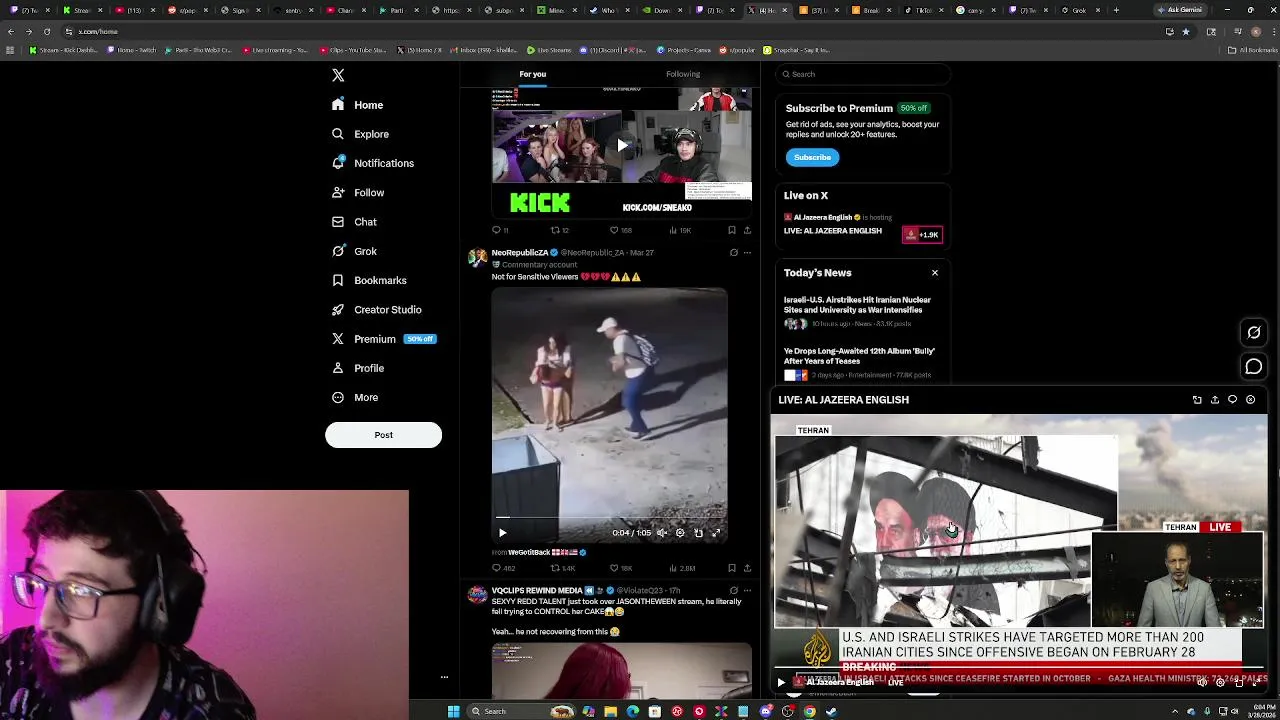Screen dimensions: 1280x720
Task: Open the side Grok floating button
Action: [1254, 333]
